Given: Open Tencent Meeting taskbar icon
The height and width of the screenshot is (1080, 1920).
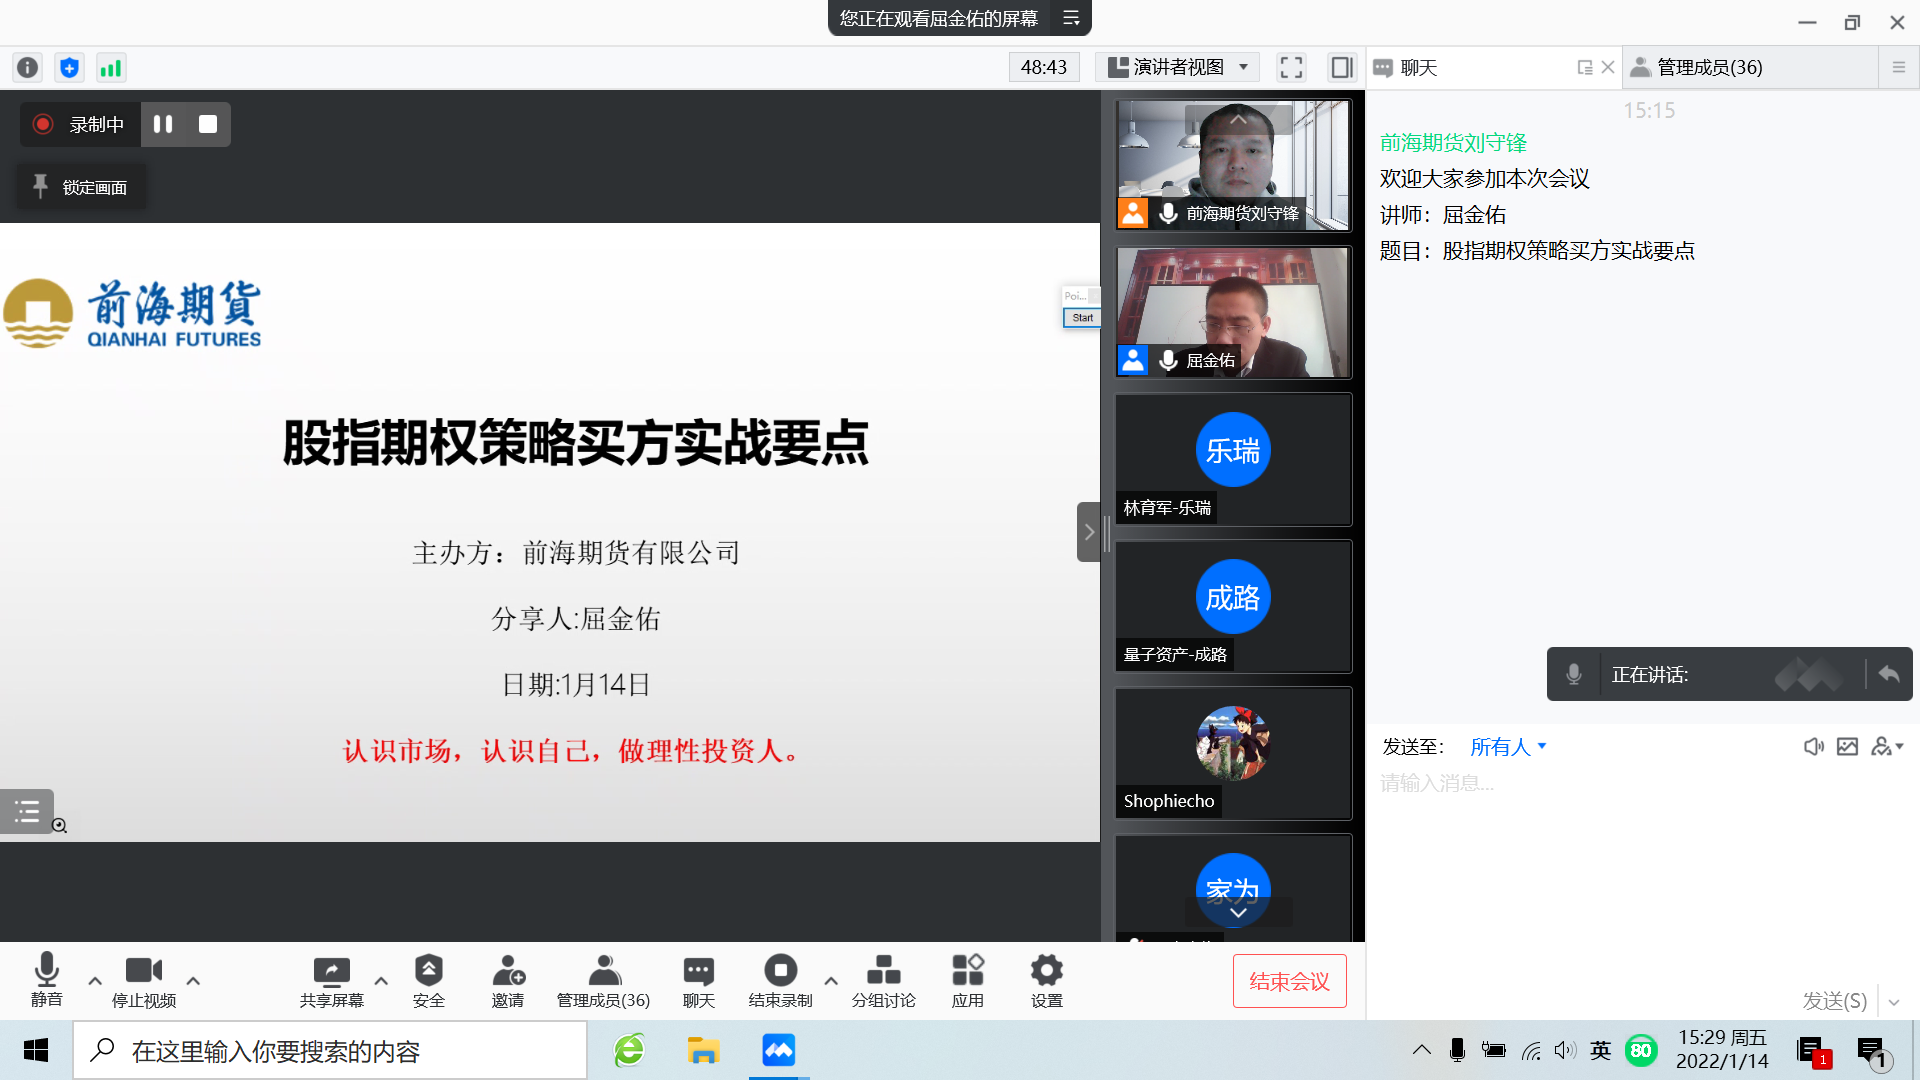Looking at the screenshot, I should 778,1050.
